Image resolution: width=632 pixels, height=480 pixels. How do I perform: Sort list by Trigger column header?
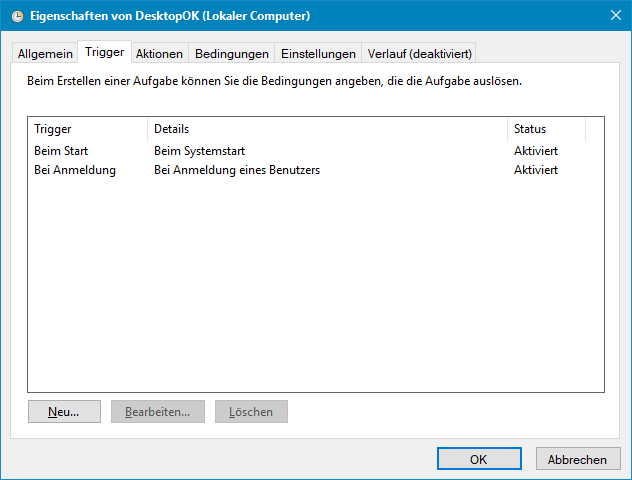click(87, 129)
